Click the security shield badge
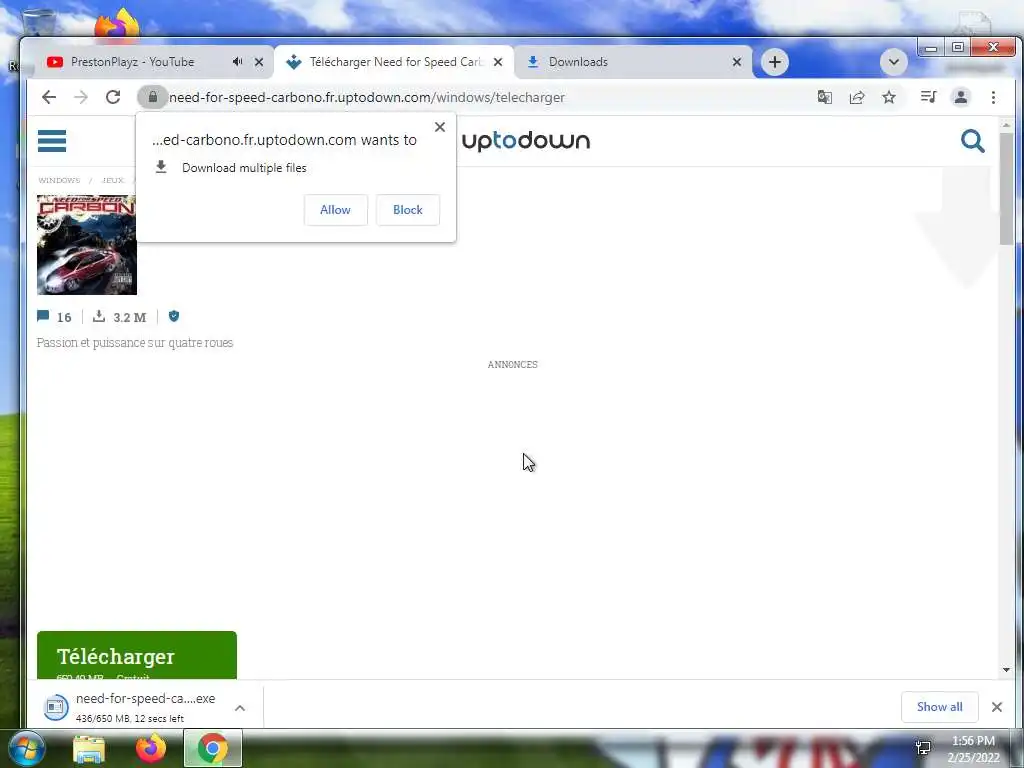Screen dimensions: 1024x768 [x=174, y=316]
